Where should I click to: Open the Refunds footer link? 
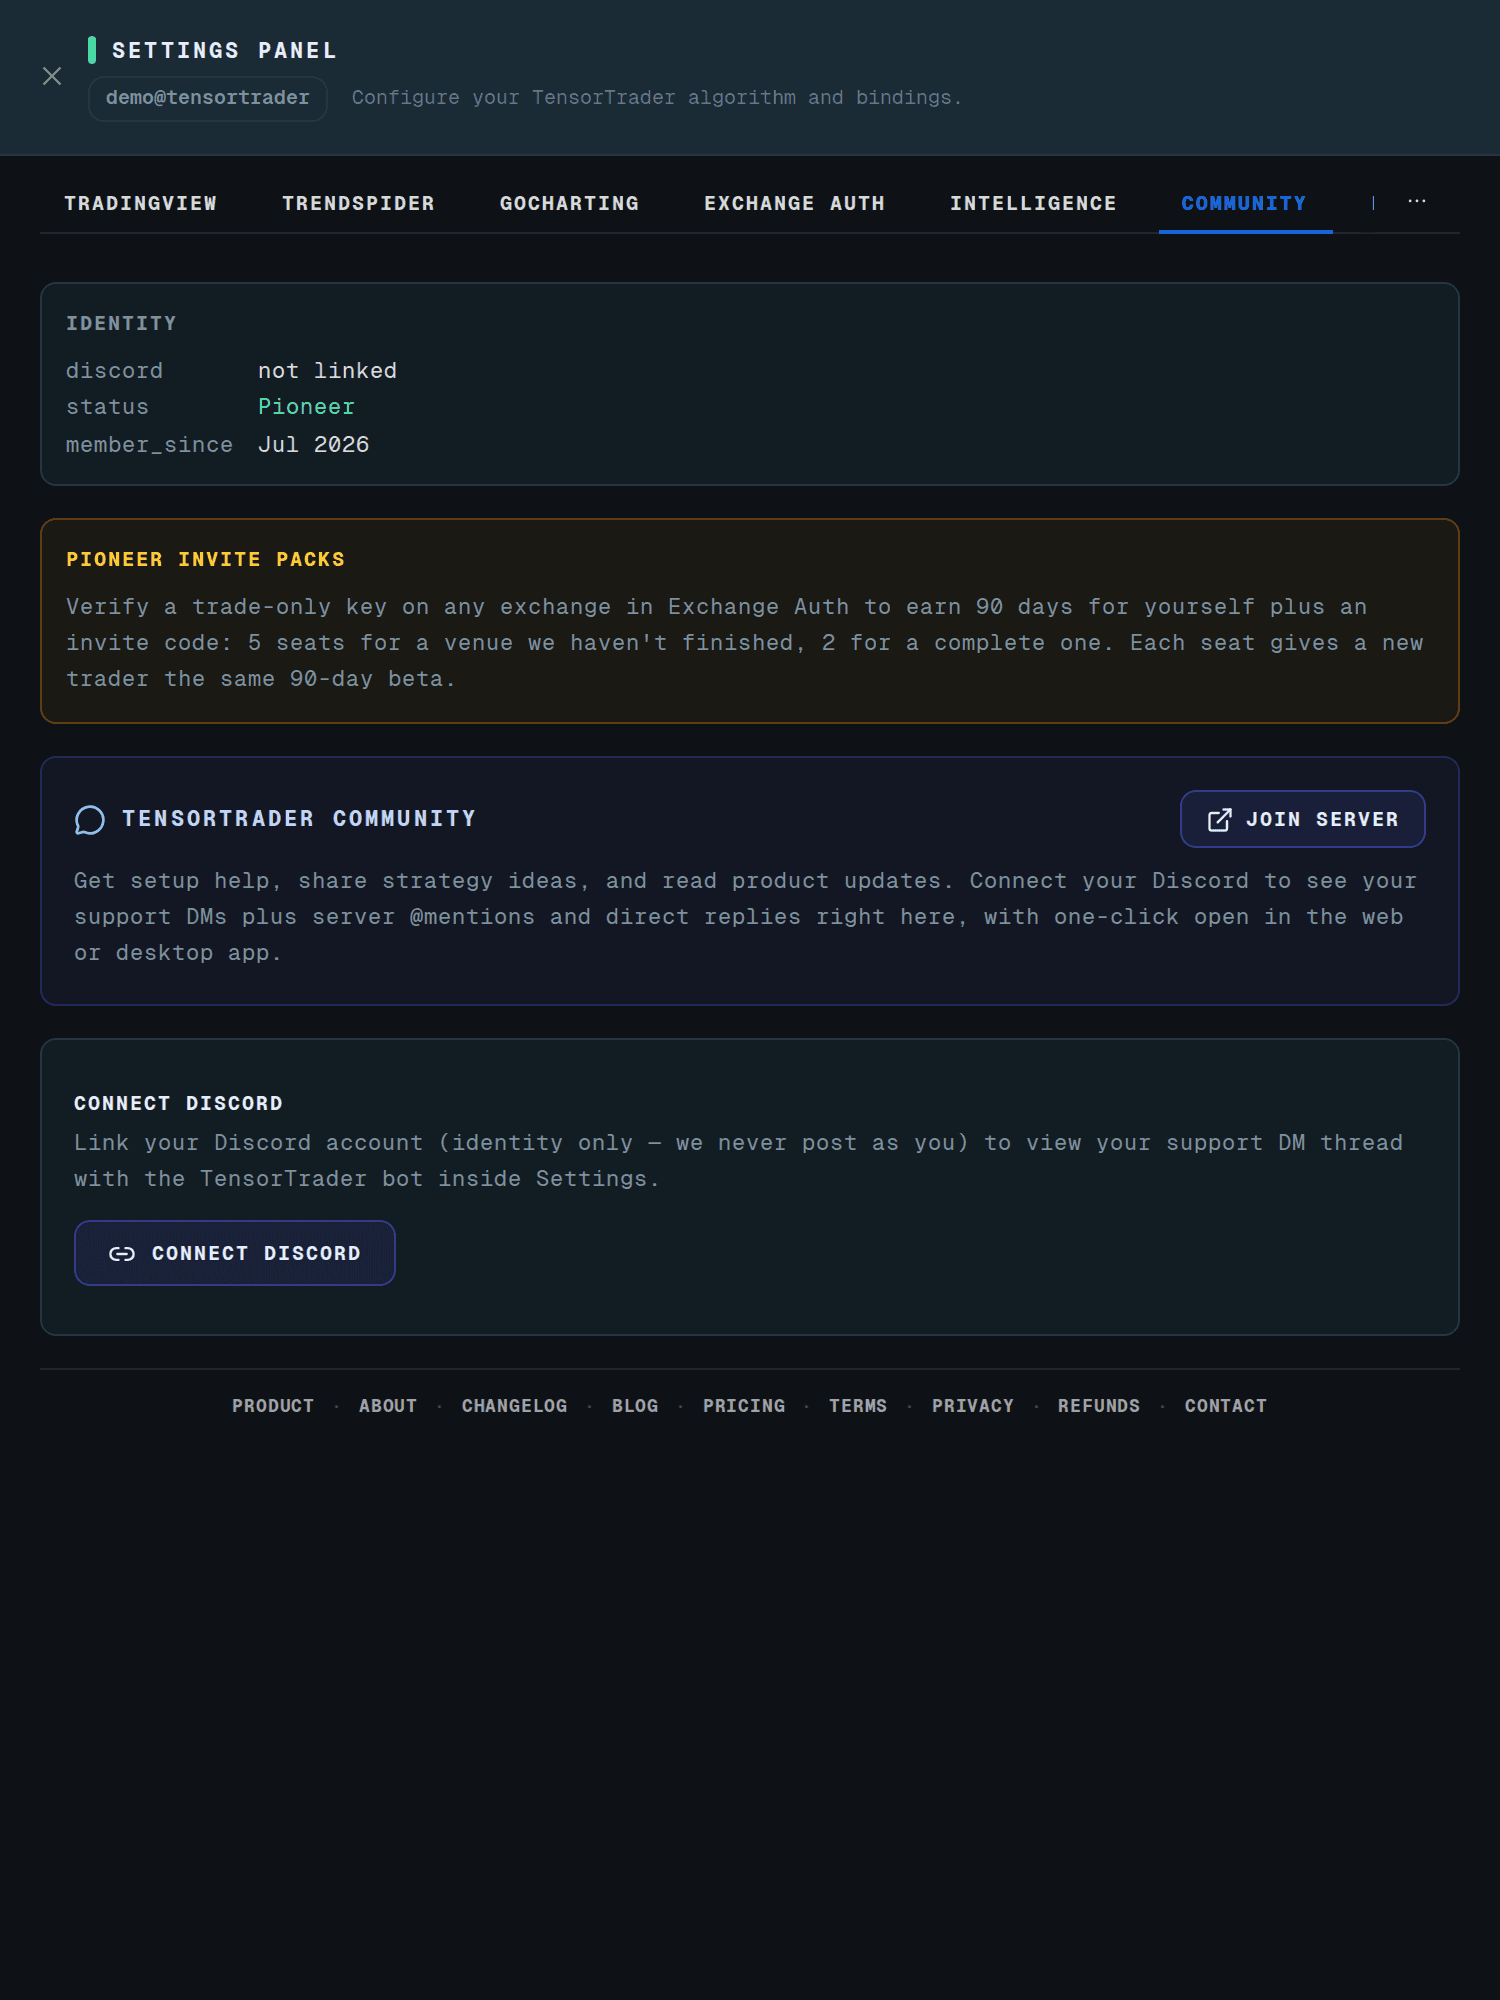[x=1099, y=1406]
